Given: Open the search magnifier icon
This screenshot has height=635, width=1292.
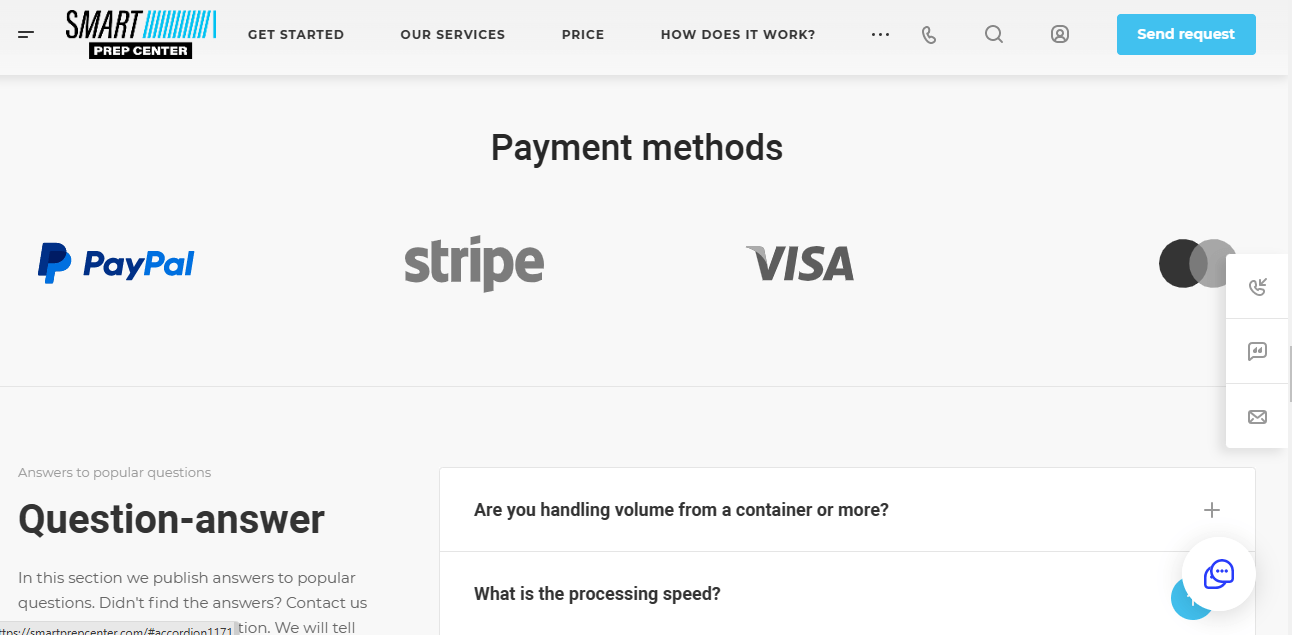Looking at the screenshot, I should (x=994, y=34).
